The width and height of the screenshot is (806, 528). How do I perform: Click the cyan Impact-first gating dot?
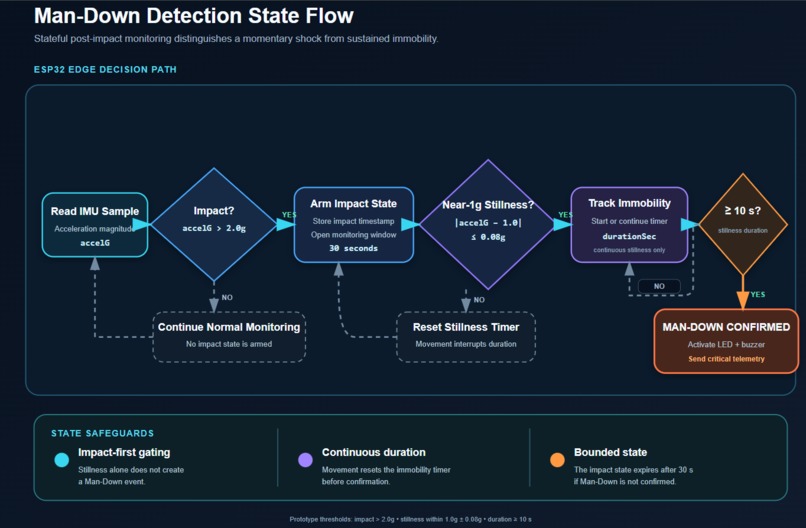click(x=62, y=460)
